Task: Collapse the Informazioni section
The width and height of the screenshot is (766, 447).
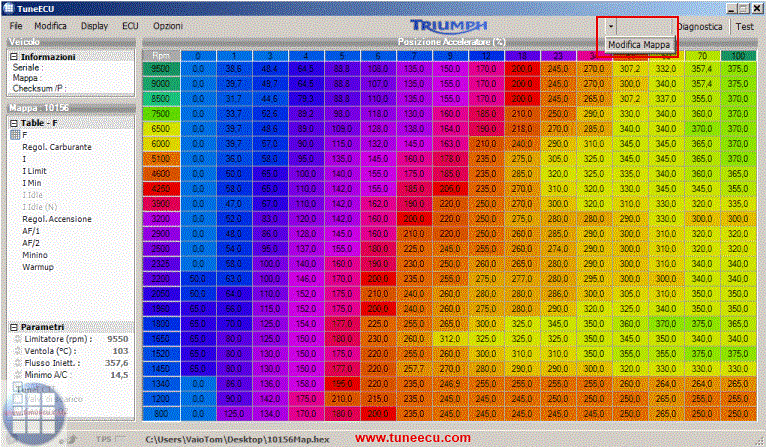Action: (x=14, y=57)
